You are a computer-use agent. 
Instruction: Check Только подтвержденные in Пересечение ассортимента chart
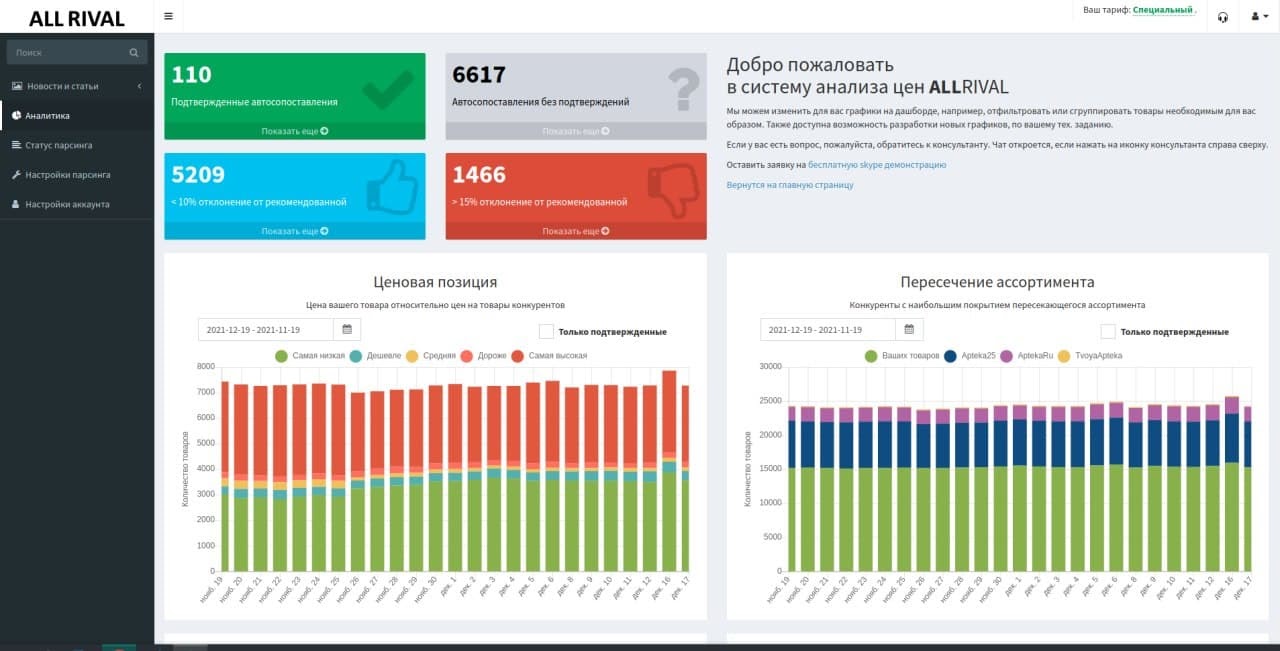1108,331
